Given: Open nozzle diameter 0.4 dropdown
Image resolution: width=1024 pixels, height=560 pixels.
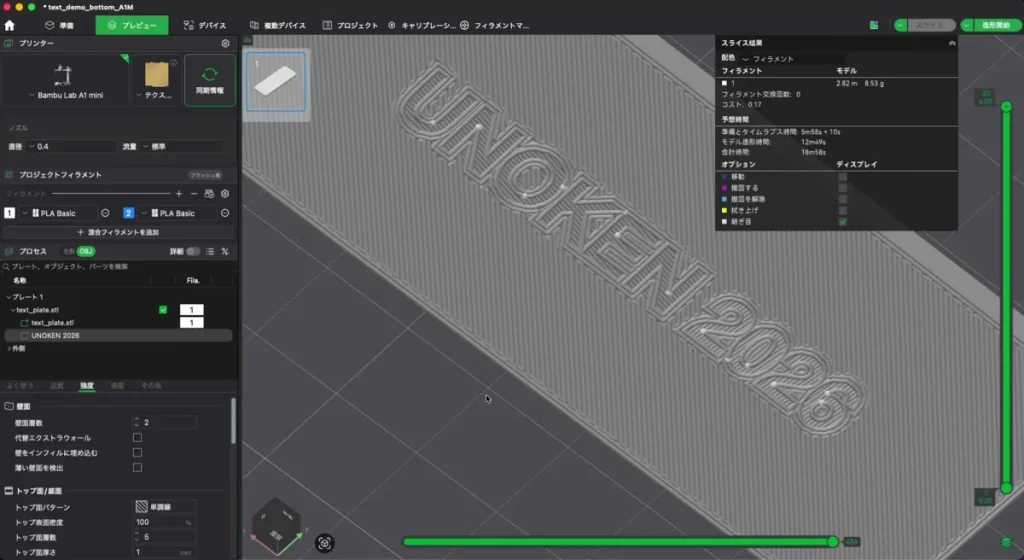Looking at the screenshot, I should click(x=72, y=147).
